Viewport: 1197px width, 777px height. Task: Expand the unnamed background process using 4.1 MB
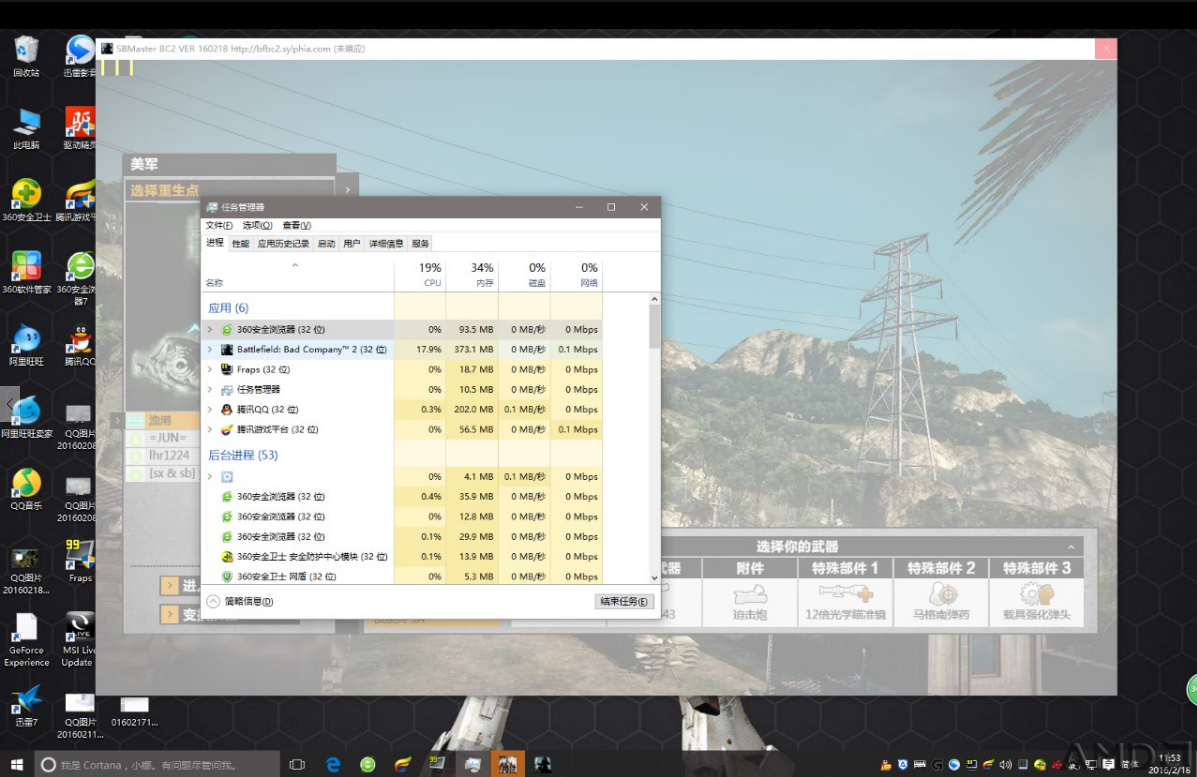tap(210, 476)
